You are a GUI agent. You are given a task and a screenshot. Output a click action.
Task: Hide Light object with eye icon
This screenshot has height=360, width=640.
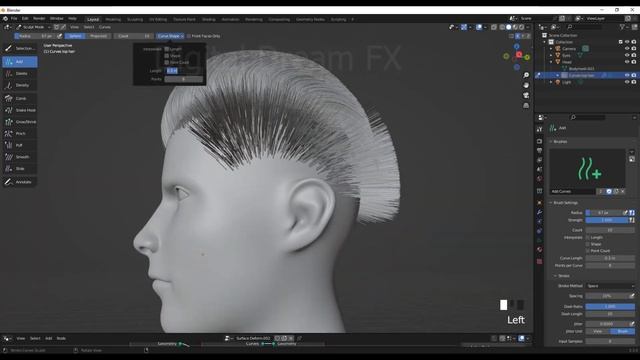(x=627, y=82)
